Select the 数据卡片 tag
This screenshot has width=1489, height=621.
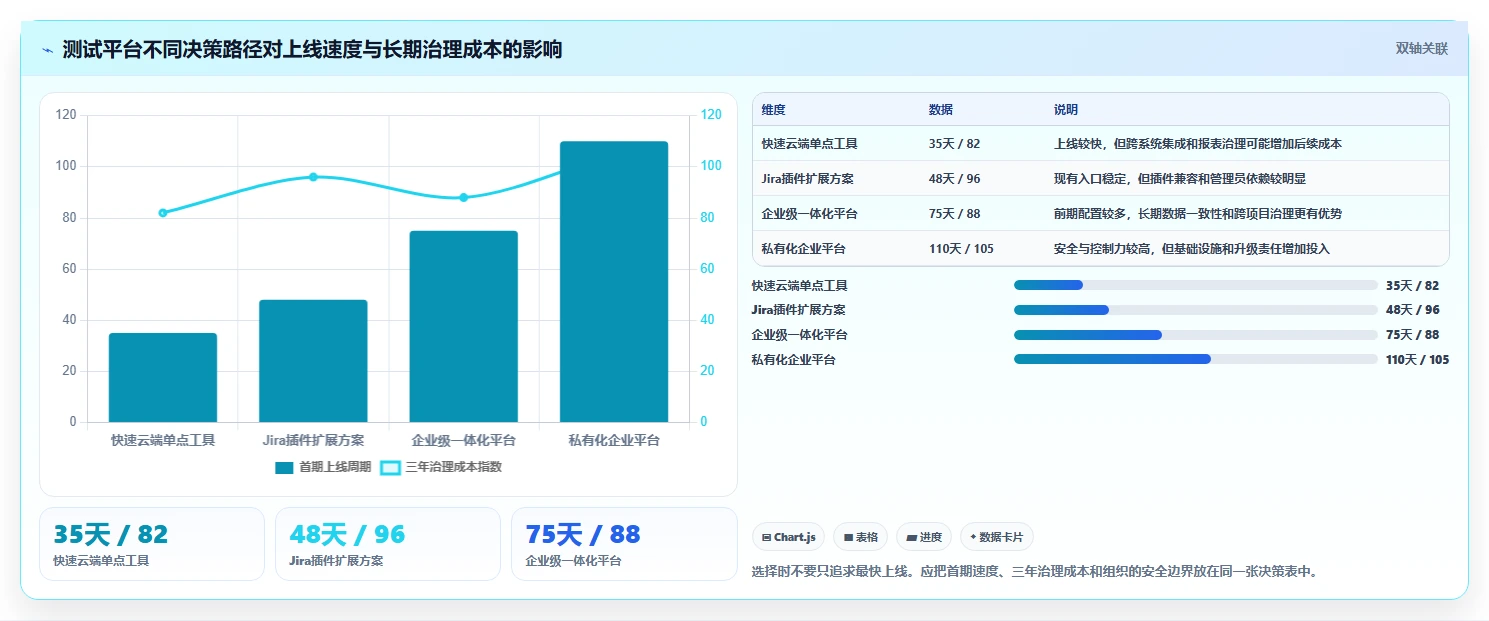[996, 537]
